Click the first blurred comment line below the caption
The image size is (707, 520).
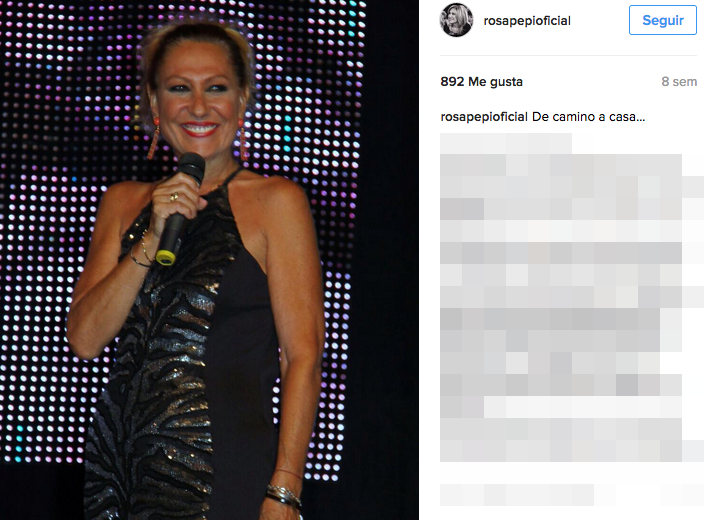506,143
